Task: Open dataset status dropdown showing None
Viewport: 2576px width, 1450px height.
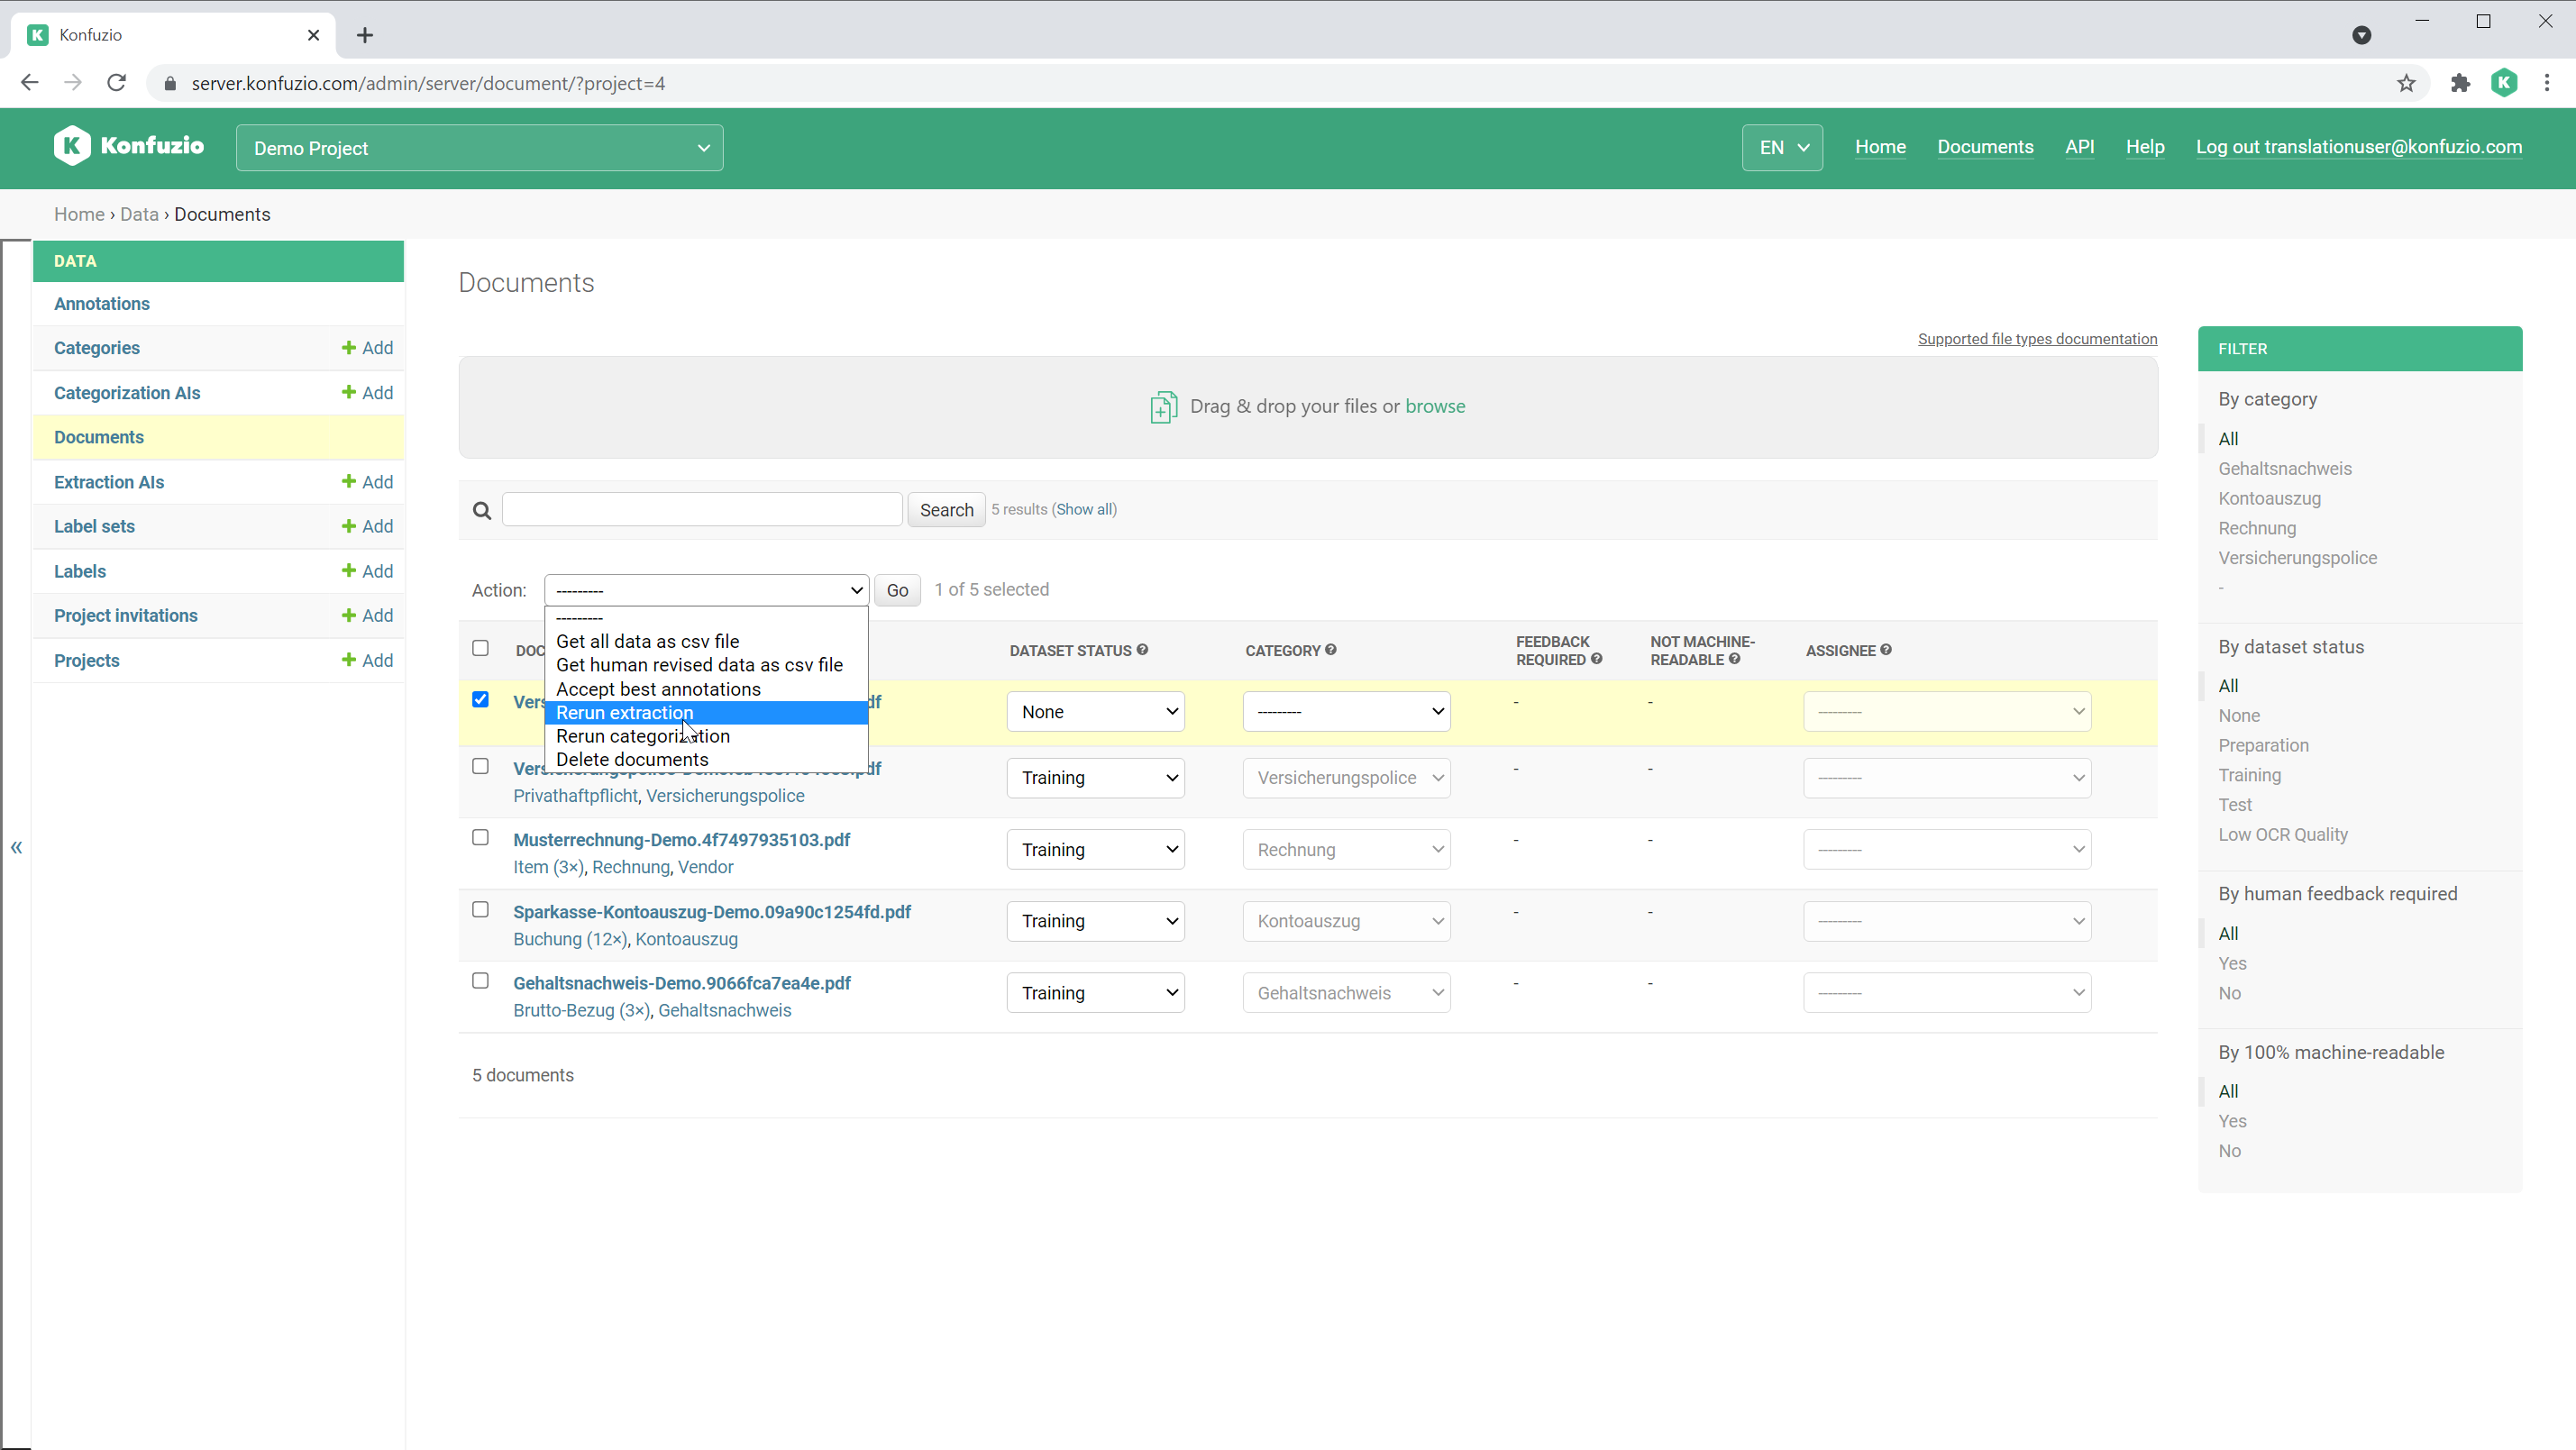Action: click(x=1095, y=712)
